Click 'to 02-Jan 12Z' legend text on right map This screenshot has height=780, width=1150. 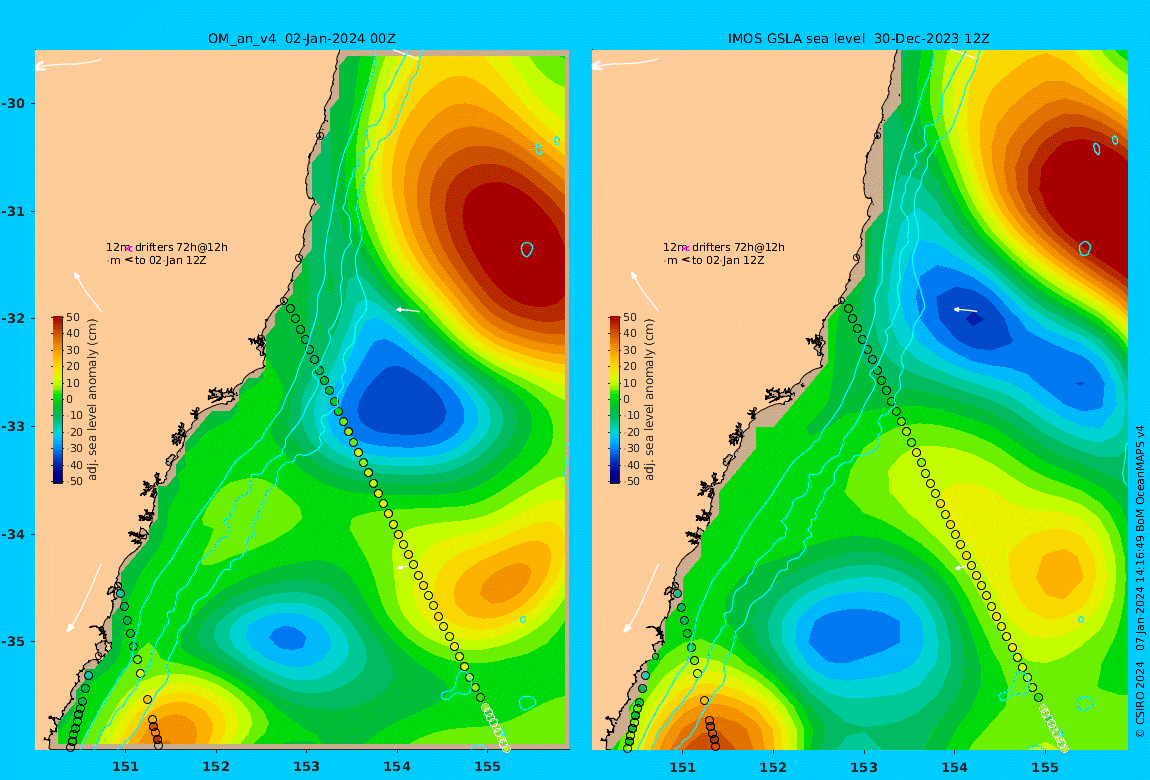pos(729,260)
